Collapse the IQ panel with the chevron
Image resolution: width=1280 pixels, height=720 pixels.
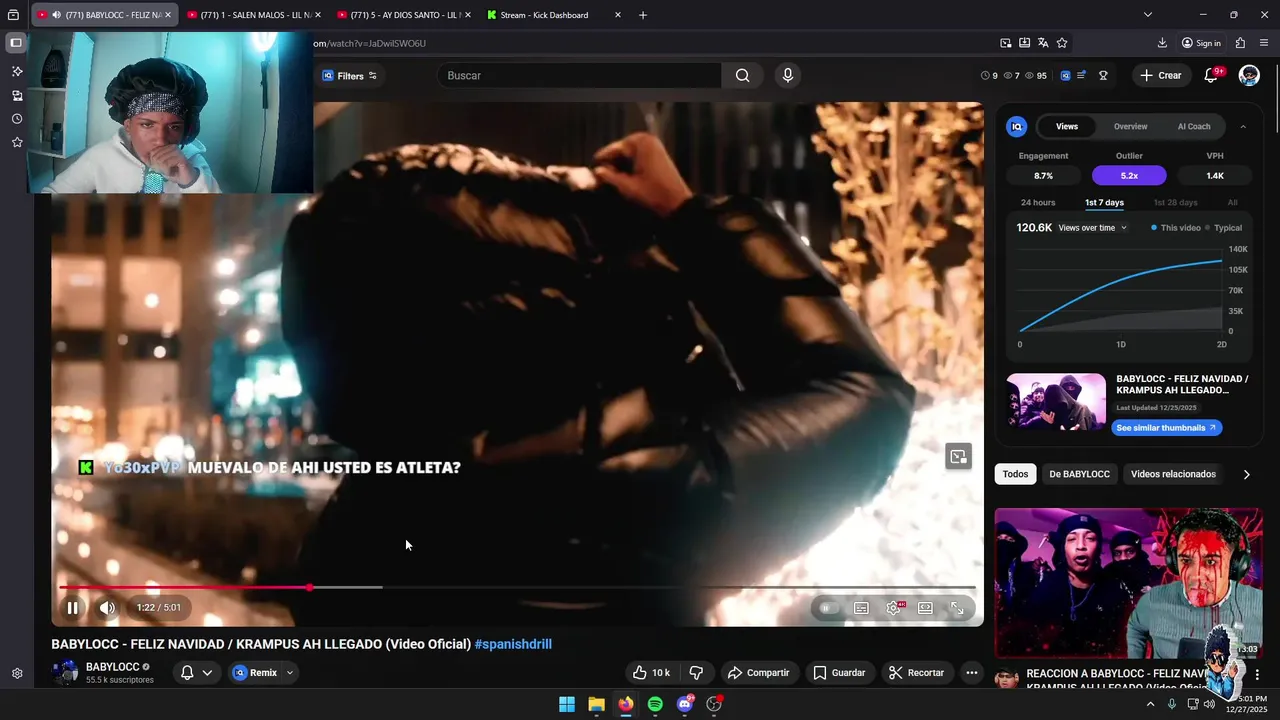coord(1243,127)
